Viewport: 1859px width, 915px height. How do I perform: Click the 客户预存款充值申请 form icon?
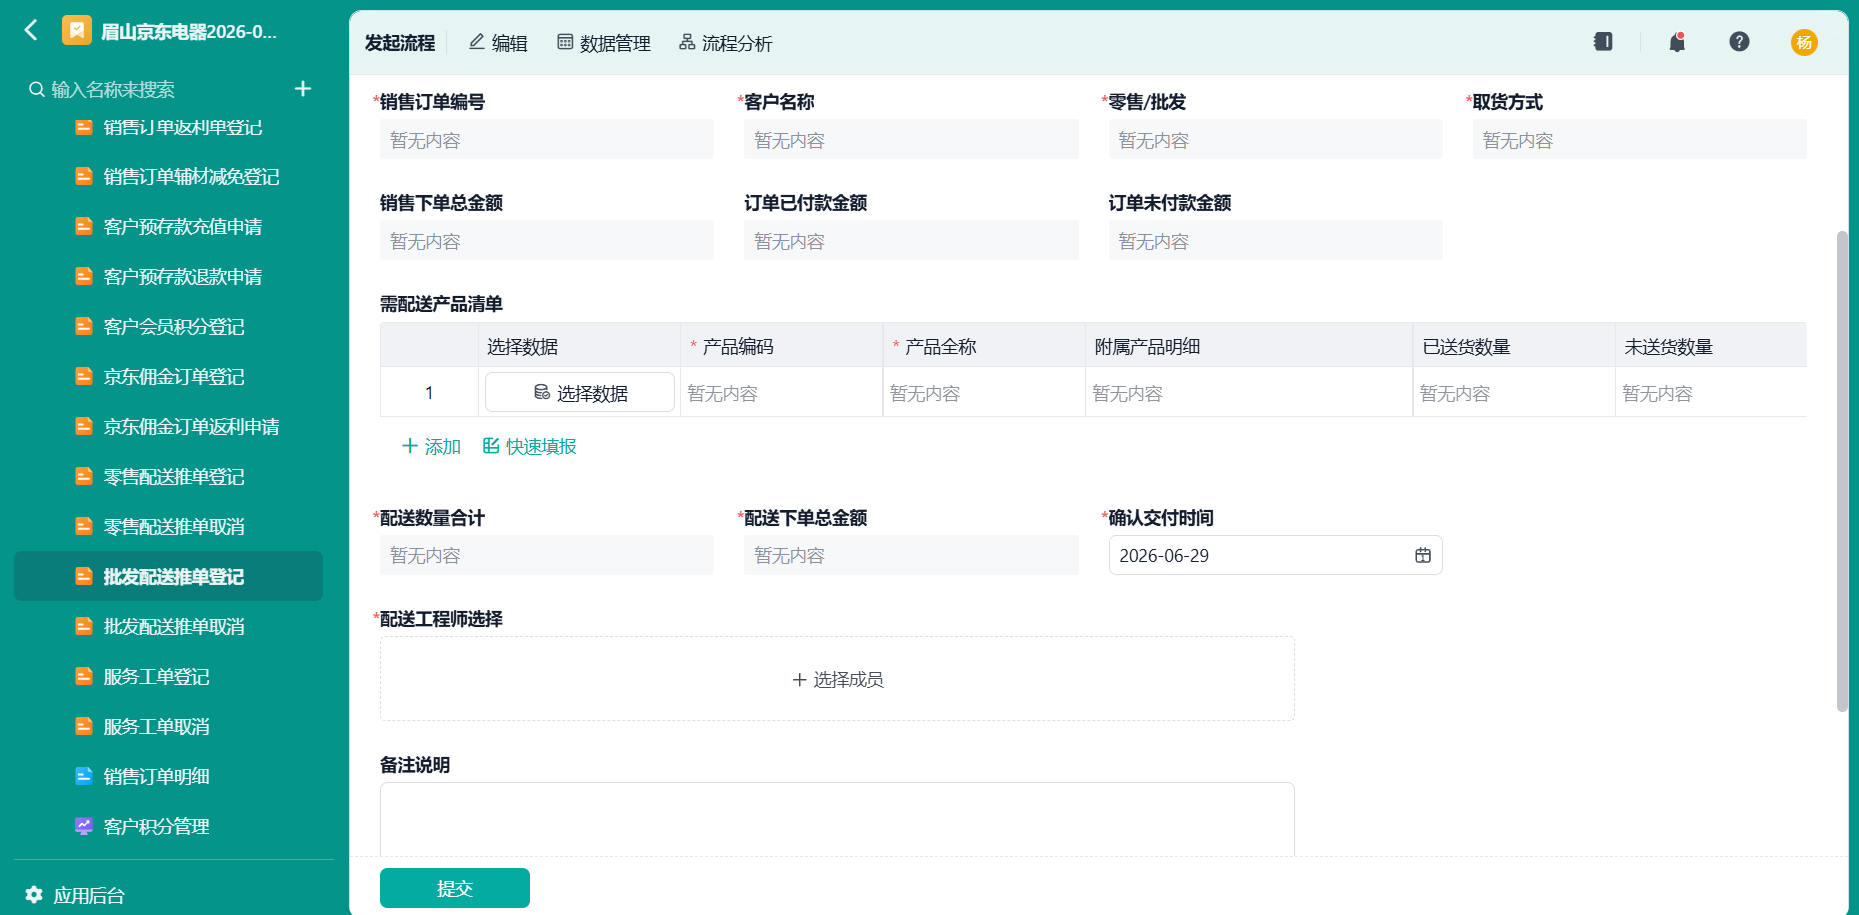(84, 227)
